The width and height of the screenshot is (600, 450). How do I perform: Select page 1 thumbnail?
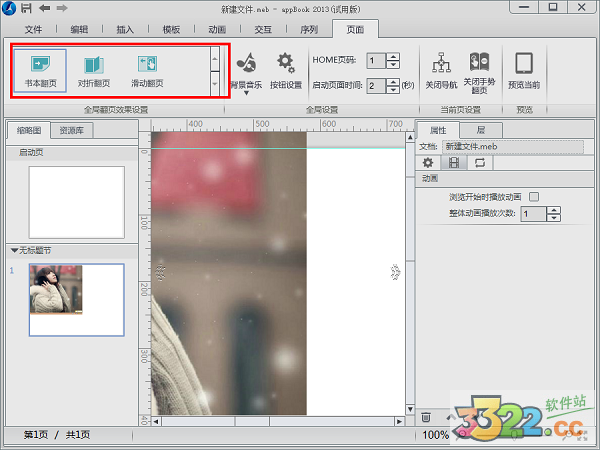coord(77,300)
